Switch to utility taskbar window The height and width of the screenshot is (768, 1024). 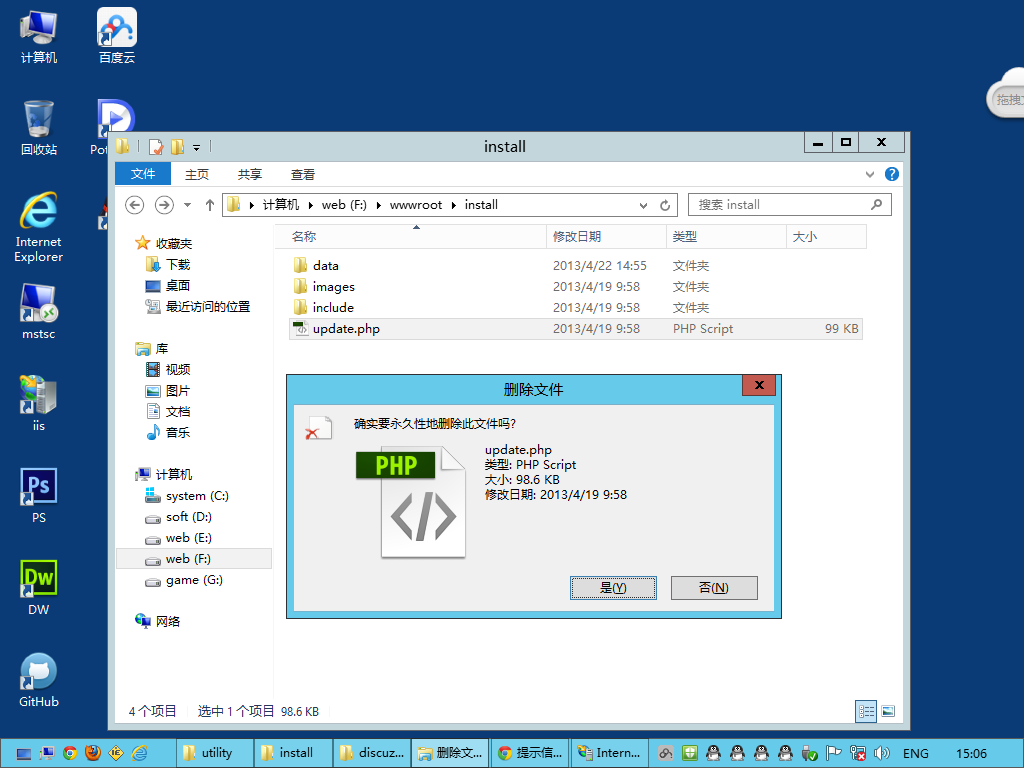214,753
